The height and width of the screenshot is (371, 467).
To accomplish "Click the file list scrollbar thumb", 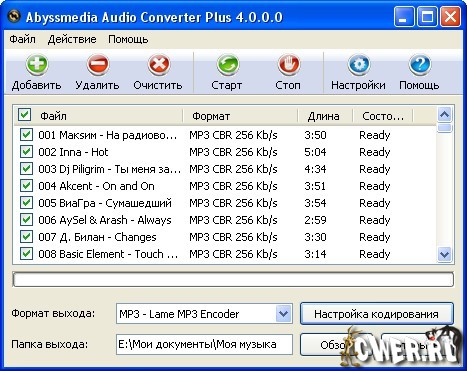I will (x=445, y=128).
